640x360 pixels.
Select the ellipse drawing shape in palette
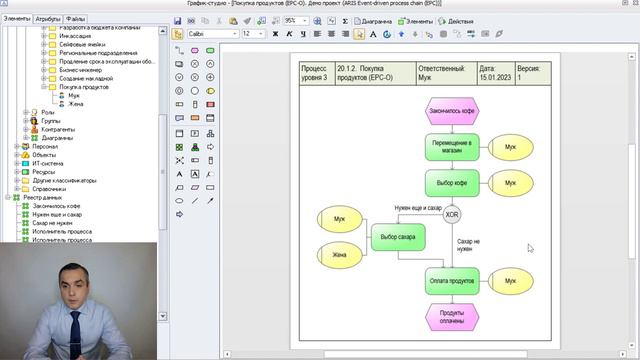point(180,201)
